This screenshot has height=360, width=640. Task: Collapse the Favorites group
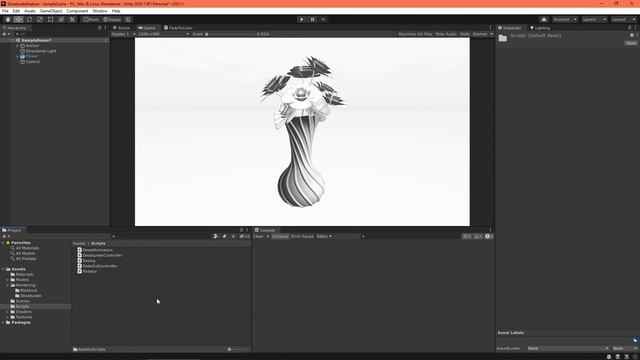tap(3, 243)
